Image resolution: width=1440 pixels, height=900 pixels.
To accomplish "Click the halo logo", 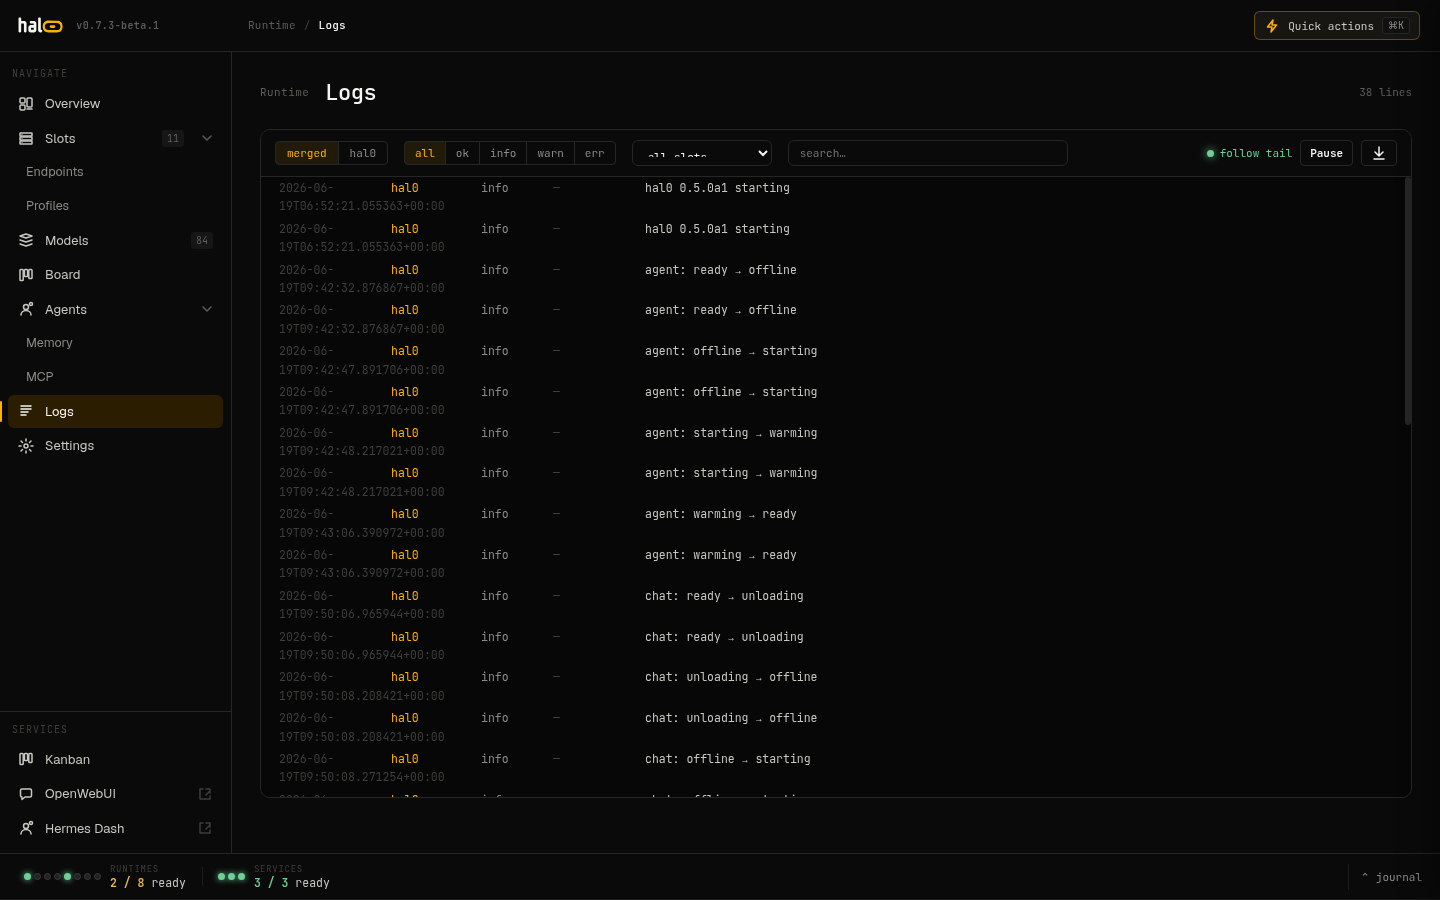I will click(40, 25).
